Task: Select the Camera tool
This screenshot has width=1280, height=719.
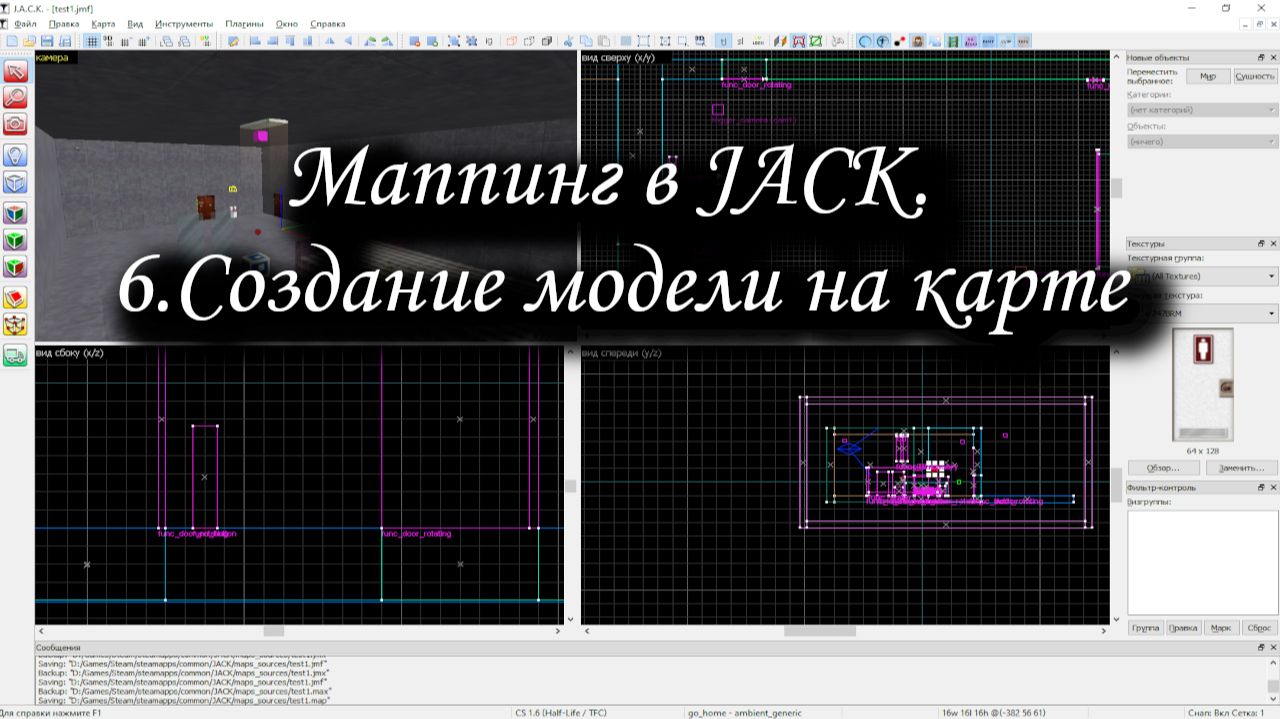Action: (15, 123)
